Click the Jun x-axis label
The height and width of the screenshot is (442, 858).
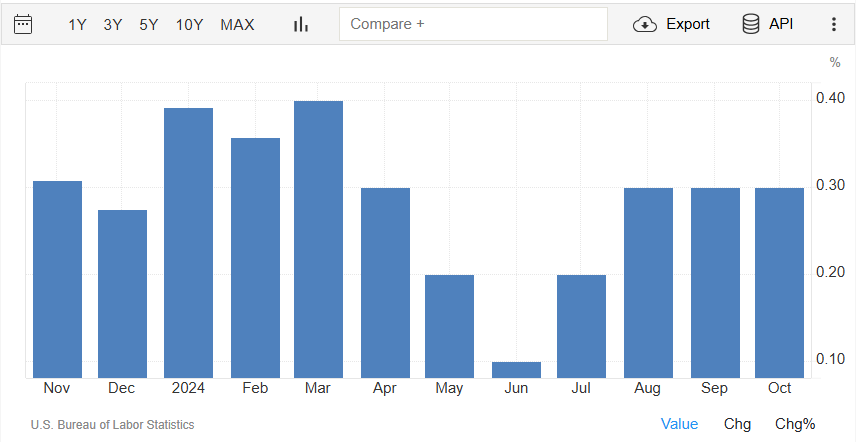click(x=516, y=388)
